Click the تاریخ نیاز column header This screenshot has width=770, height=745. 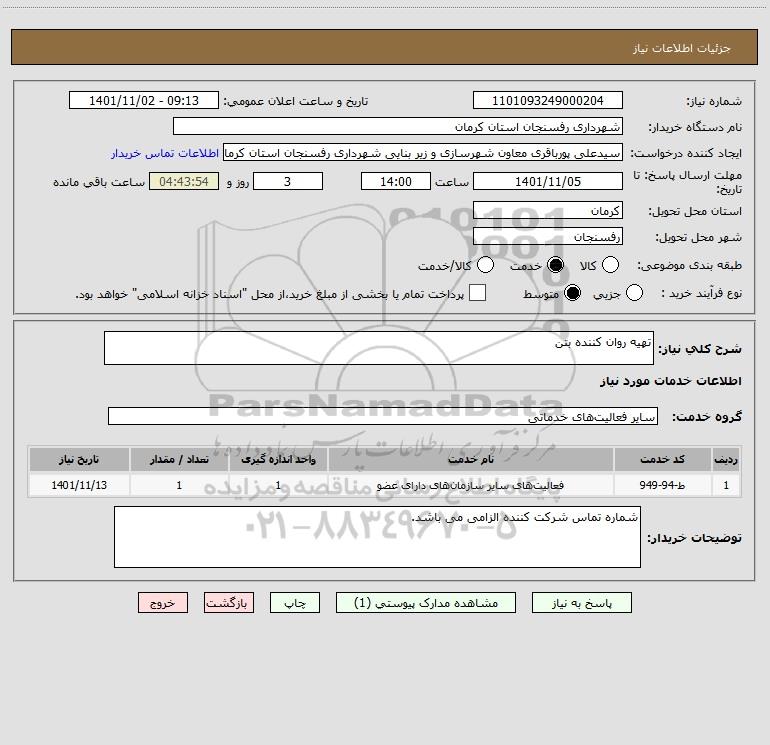(79, 459)
